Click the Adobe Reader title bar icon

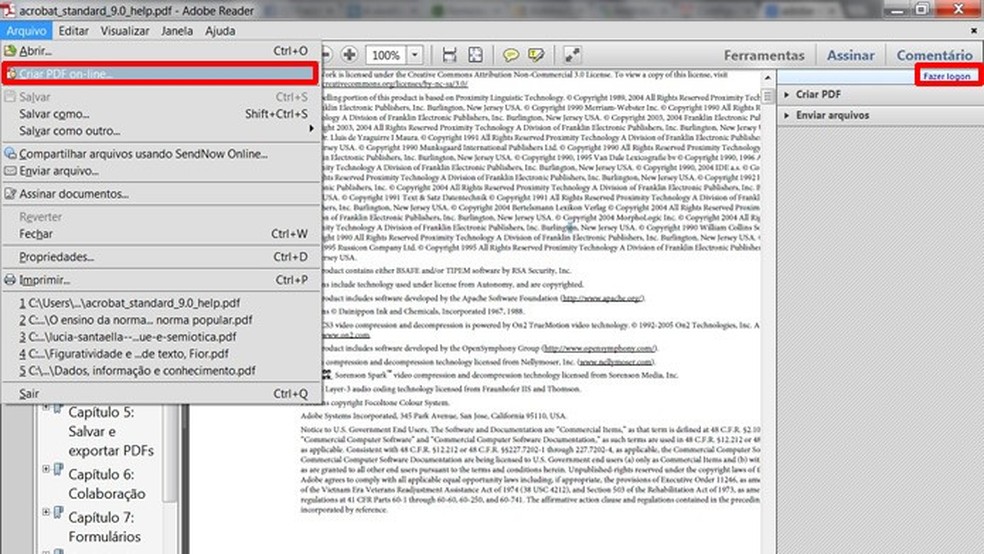(x=7, y=10)
